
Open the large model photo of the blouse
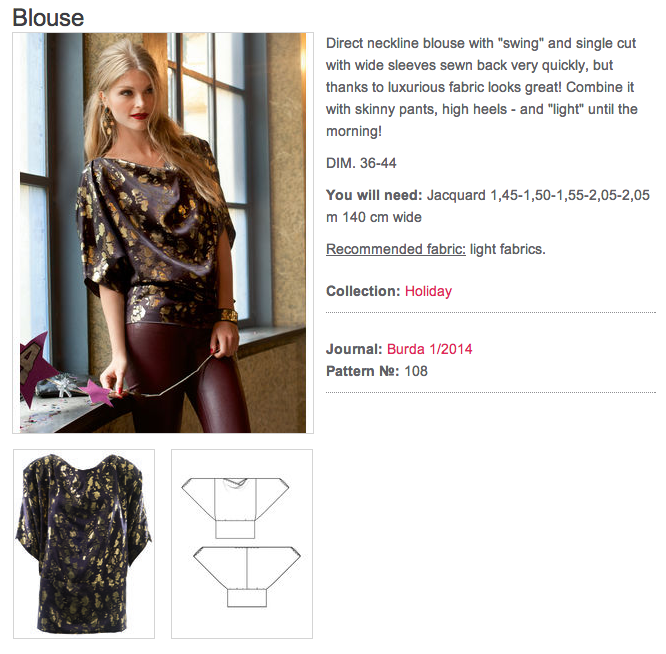coord(163,233)
